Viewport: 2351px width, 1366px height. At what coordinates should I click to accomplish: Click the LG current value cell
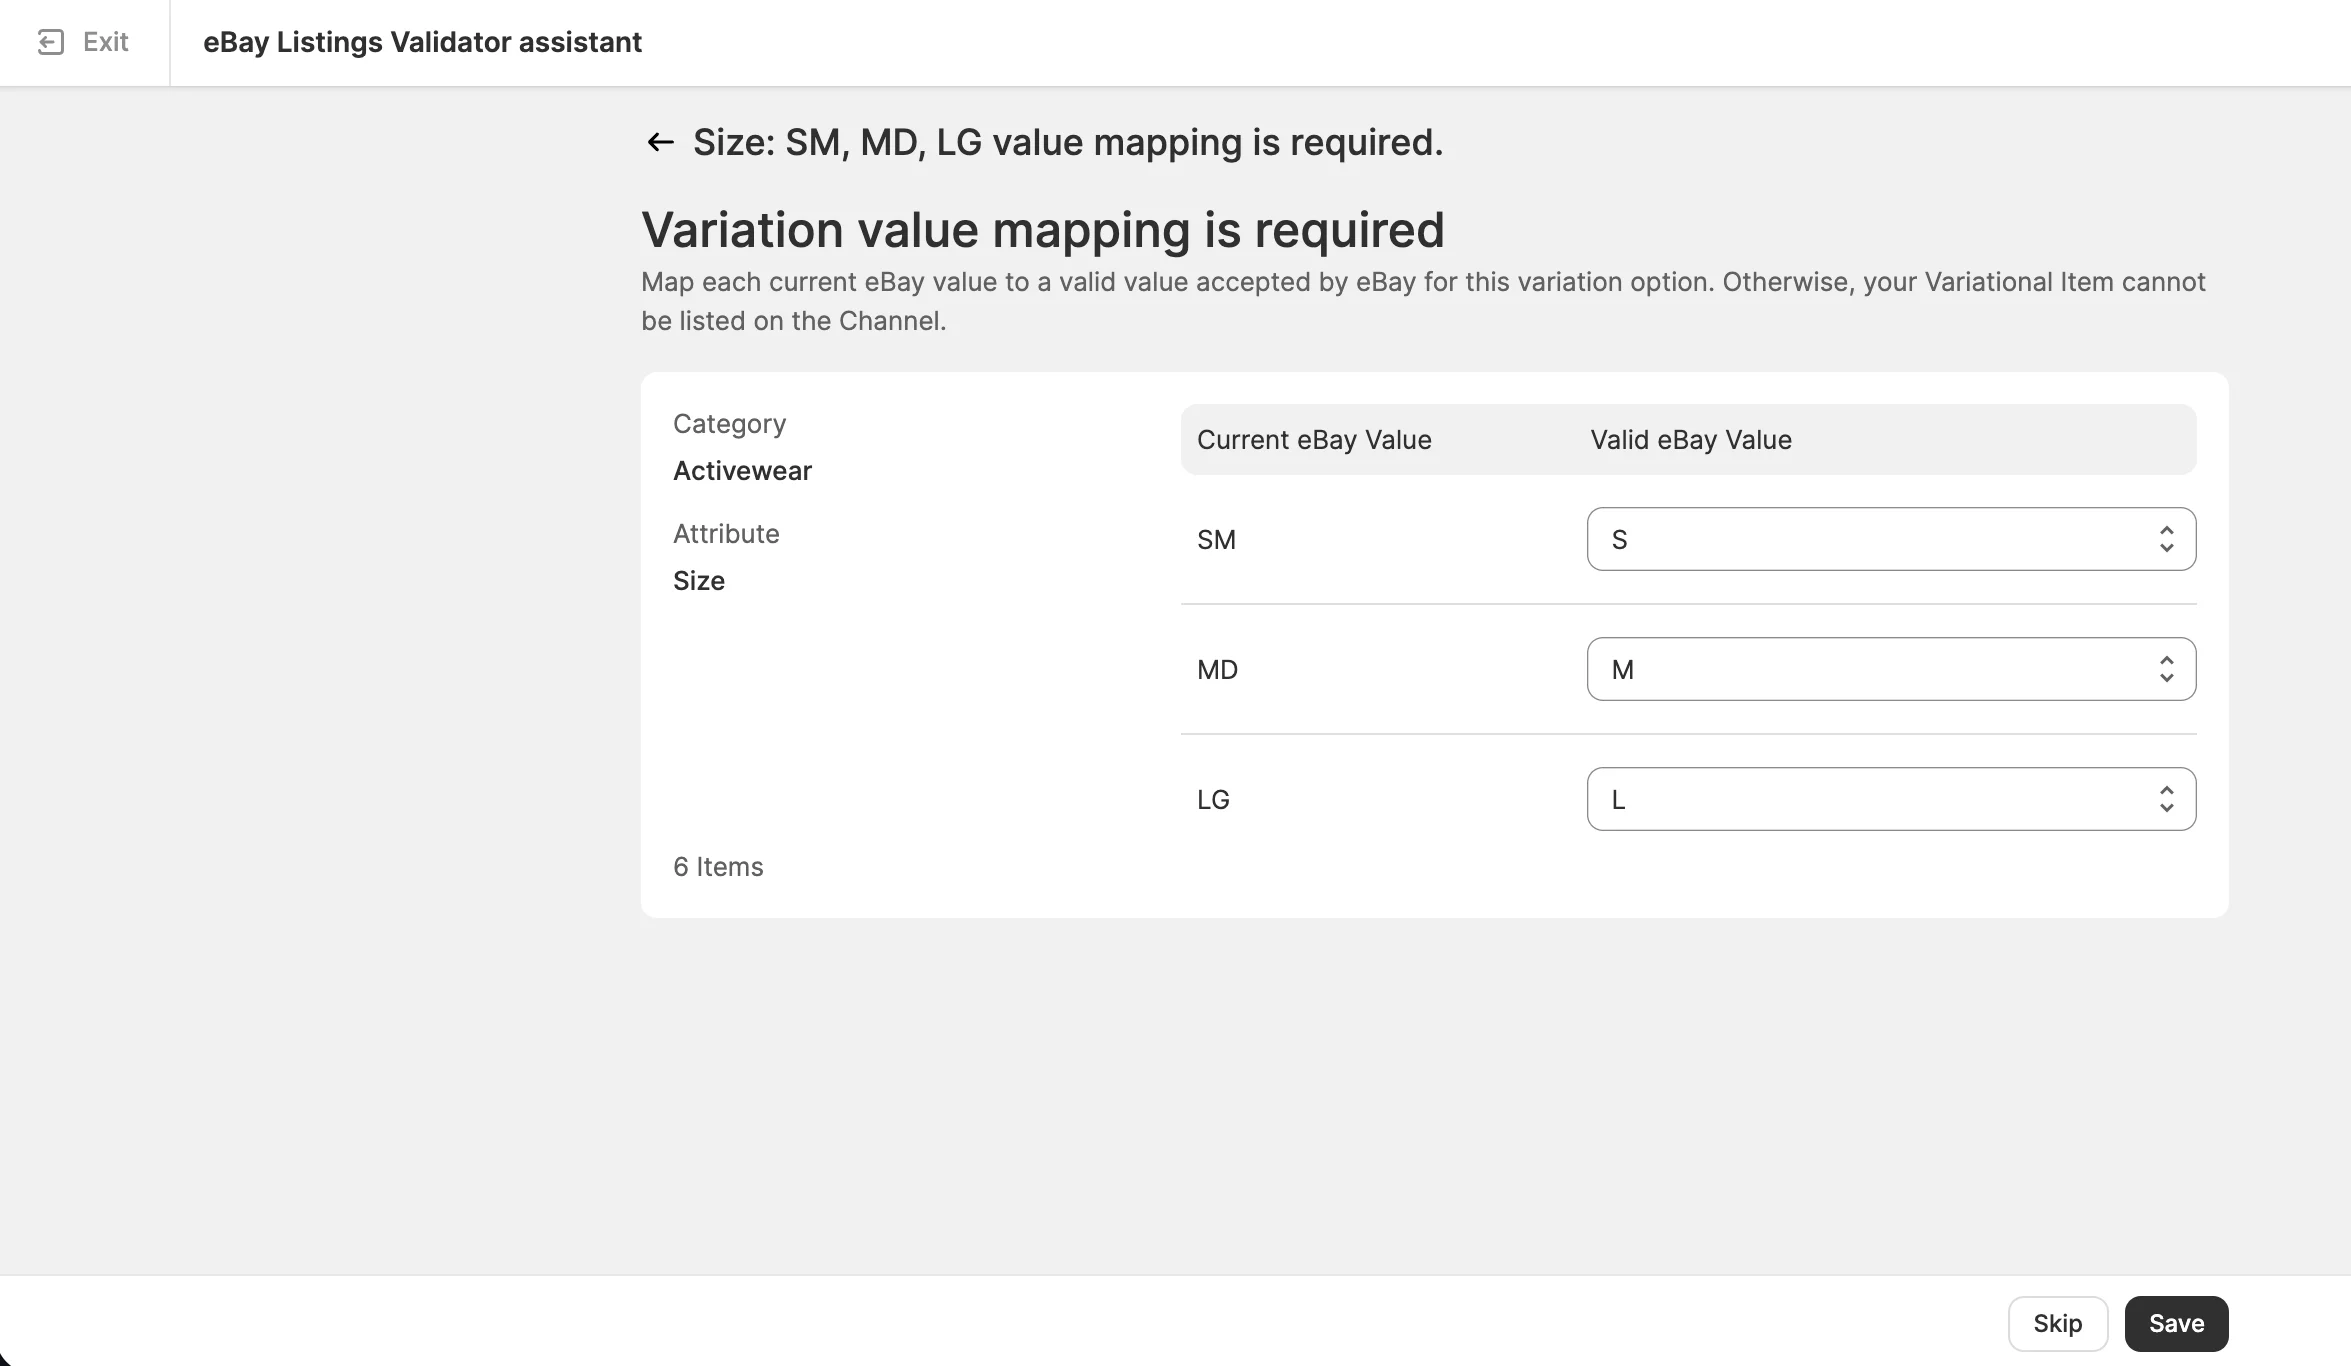pos(1213,800)
